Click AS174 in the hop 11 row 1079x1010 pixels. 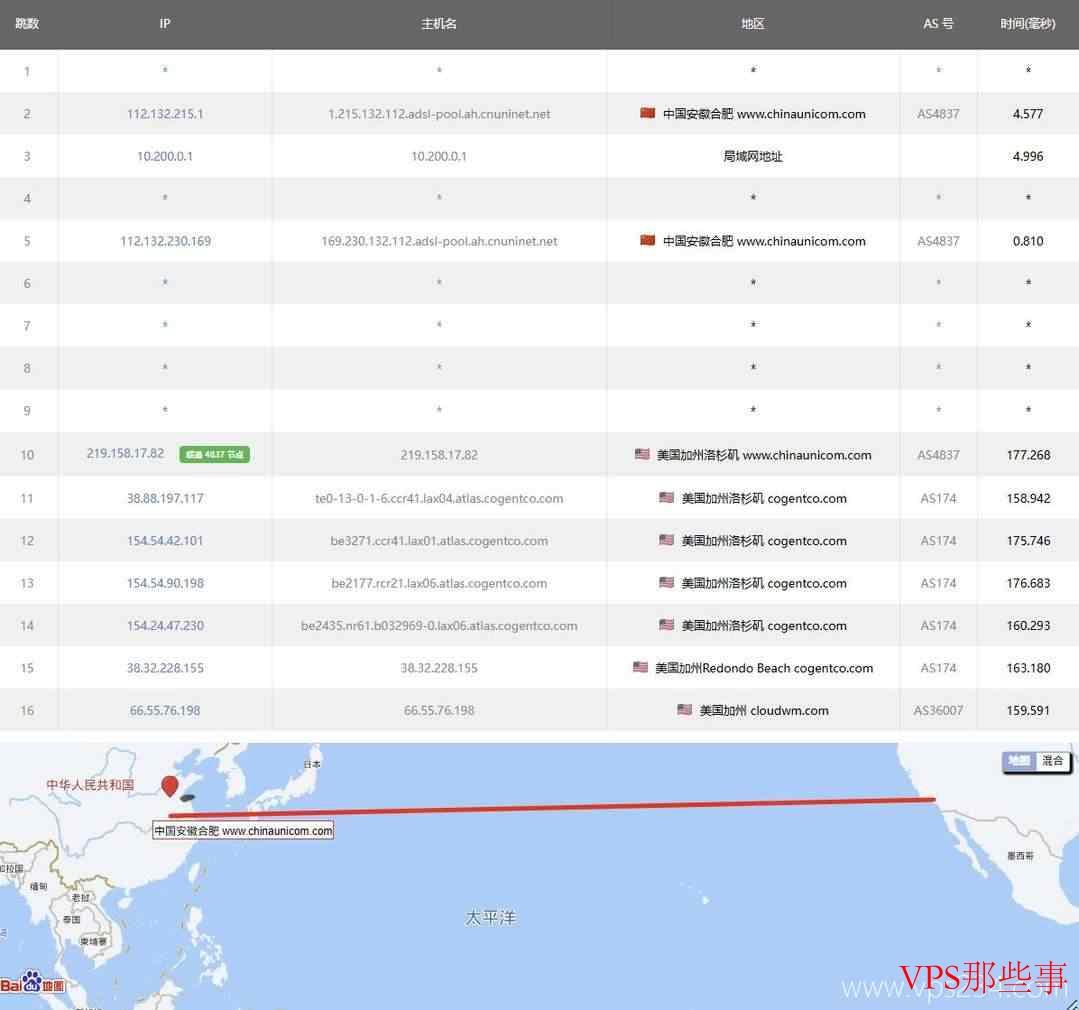click(938, 498)
